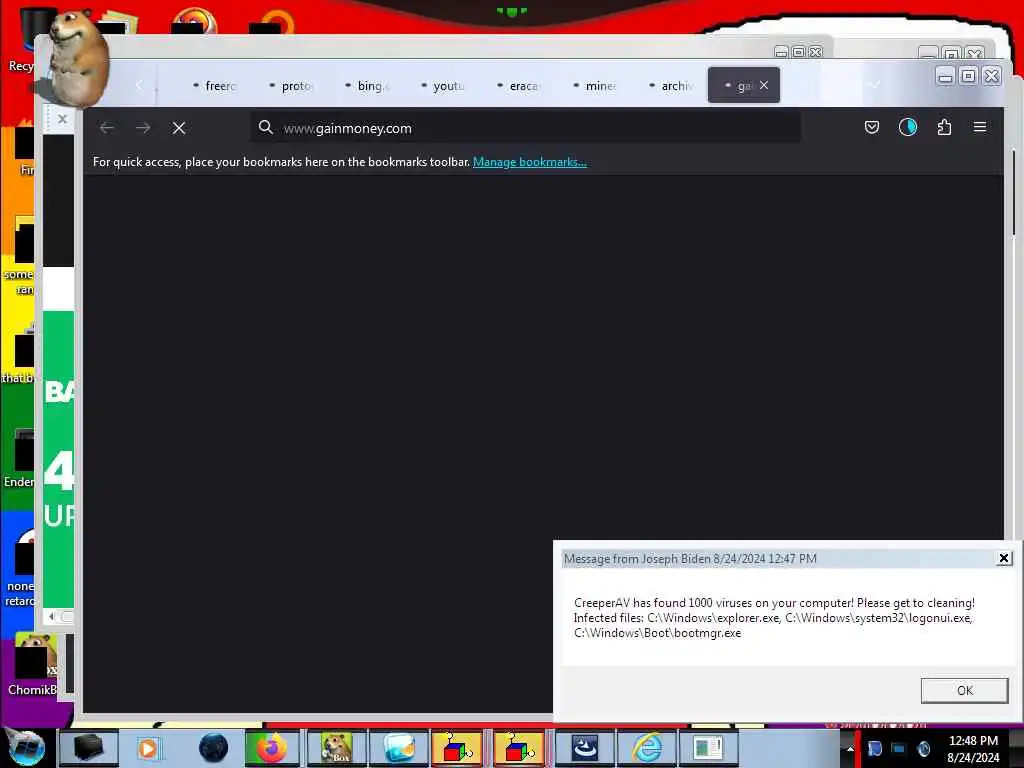
Task: Click the network monitor tray icon
Action: (899, 748)
